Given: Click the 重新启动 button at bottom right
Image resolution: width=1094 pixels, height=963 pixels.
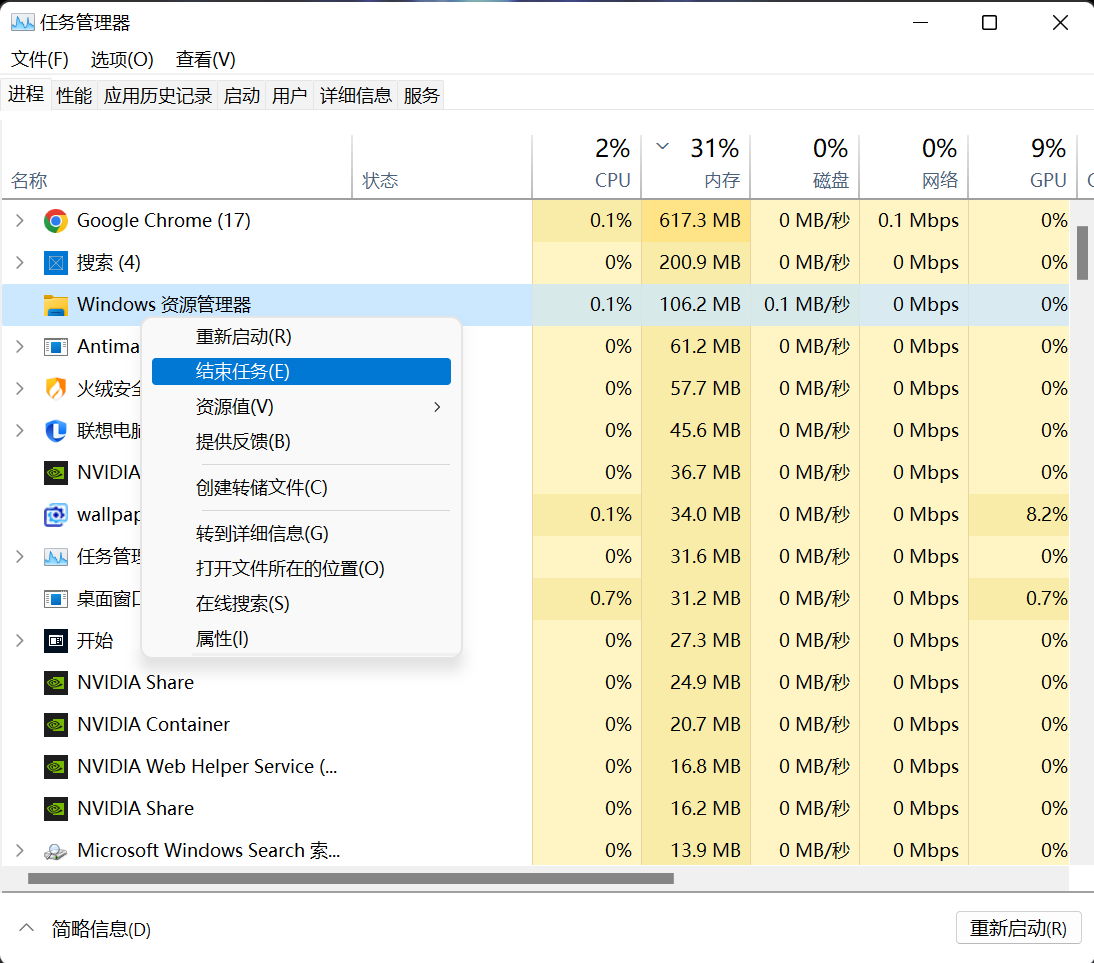Looking at the screenshot, I should coord(1019,927).
